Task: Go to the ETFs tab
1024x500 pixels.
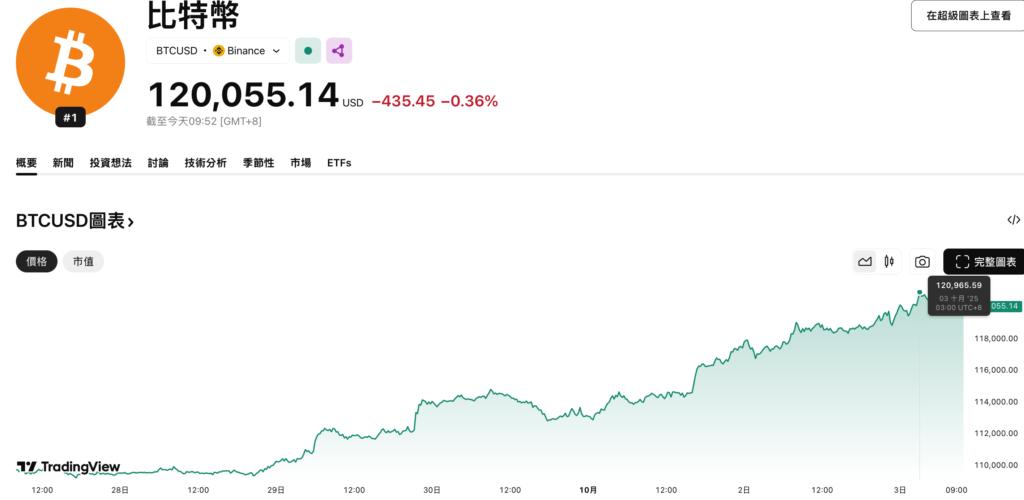Action: (x=339, y=163)
